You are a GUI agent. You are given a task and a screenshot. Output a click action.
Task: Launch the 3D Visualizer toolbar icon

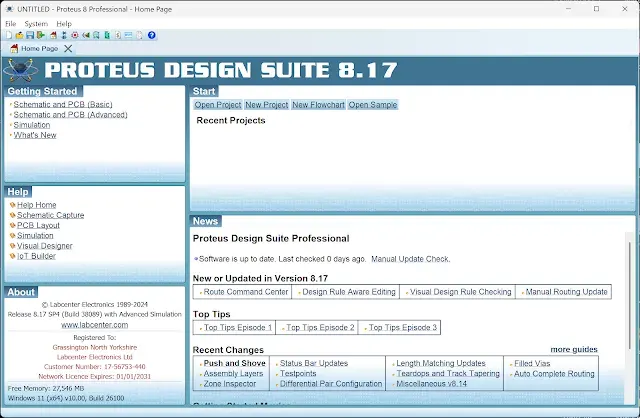pos(86,35)
